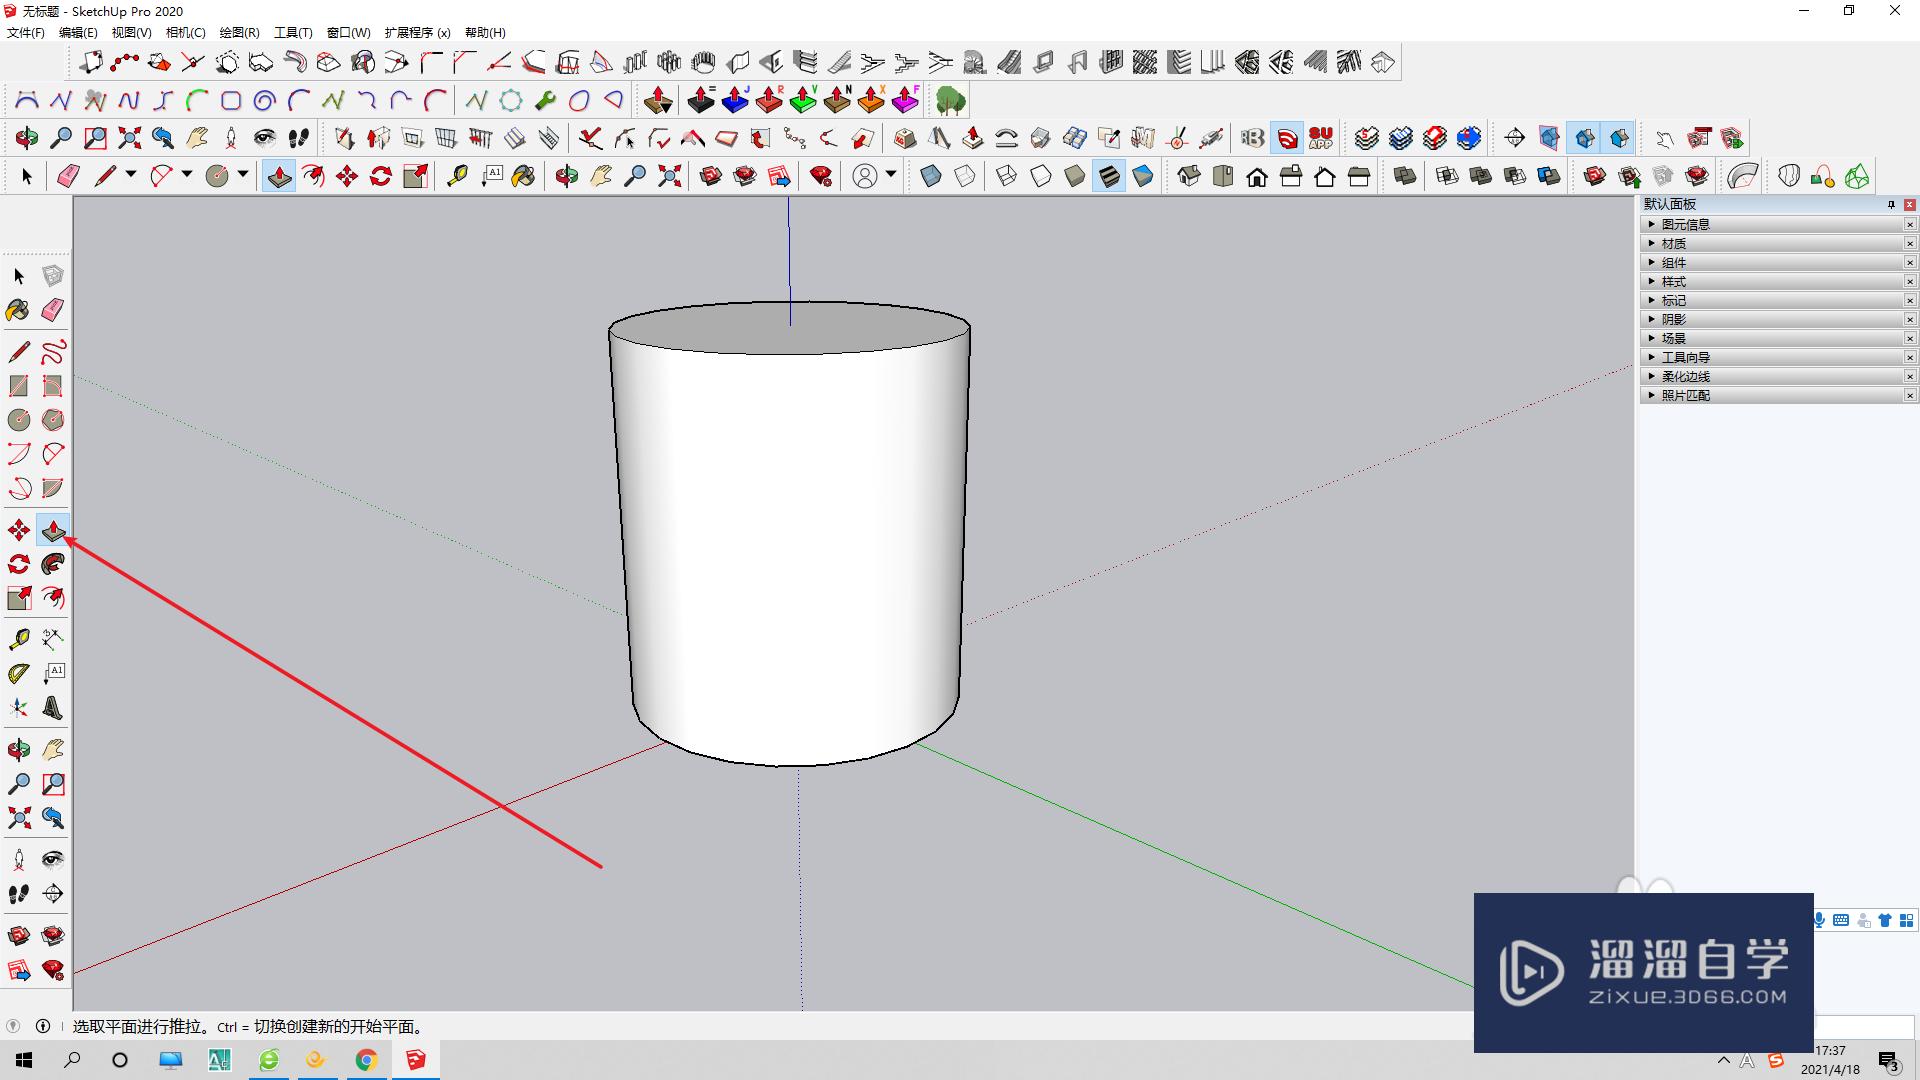Select the Eraser tool in top toolbar
1920x1080 pixels.
tap(68, 177)
